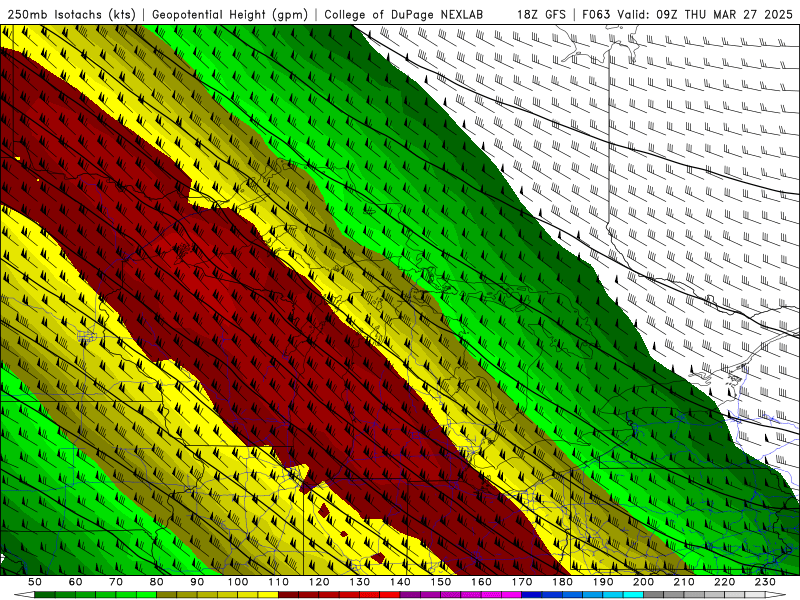Click the 140 label on the color scale
Screen dimensions: 800x600
click(x=400, y=582)
